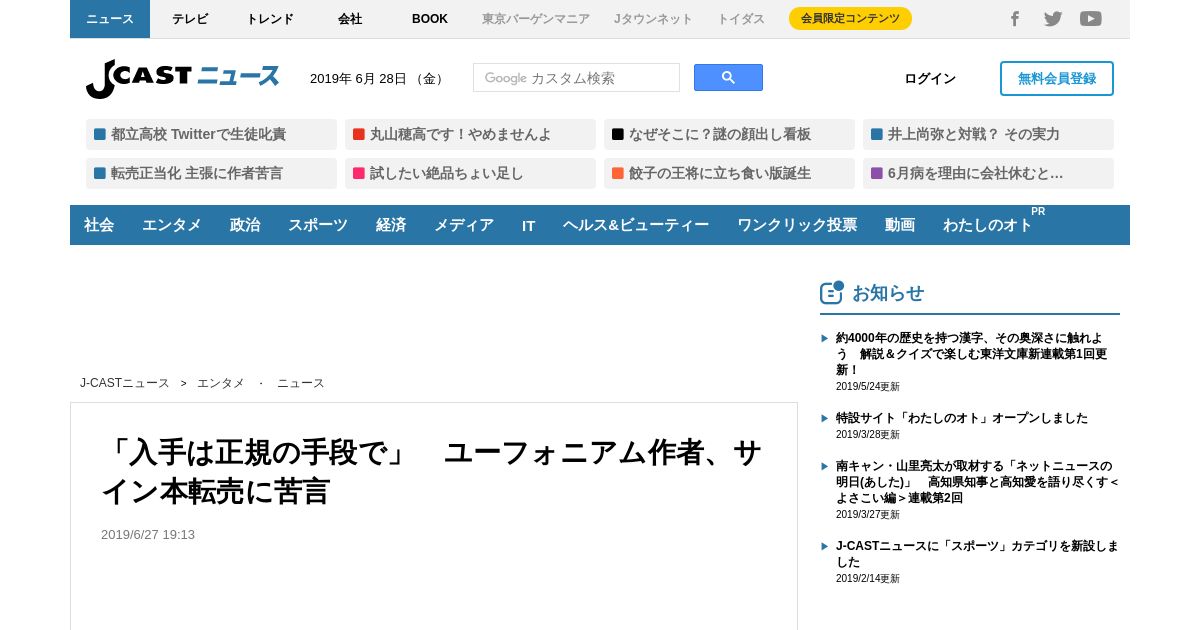Open headline 都立高校 Twitterで生徒叱責
1200x630 pixels.
click(x=211, y=134)
